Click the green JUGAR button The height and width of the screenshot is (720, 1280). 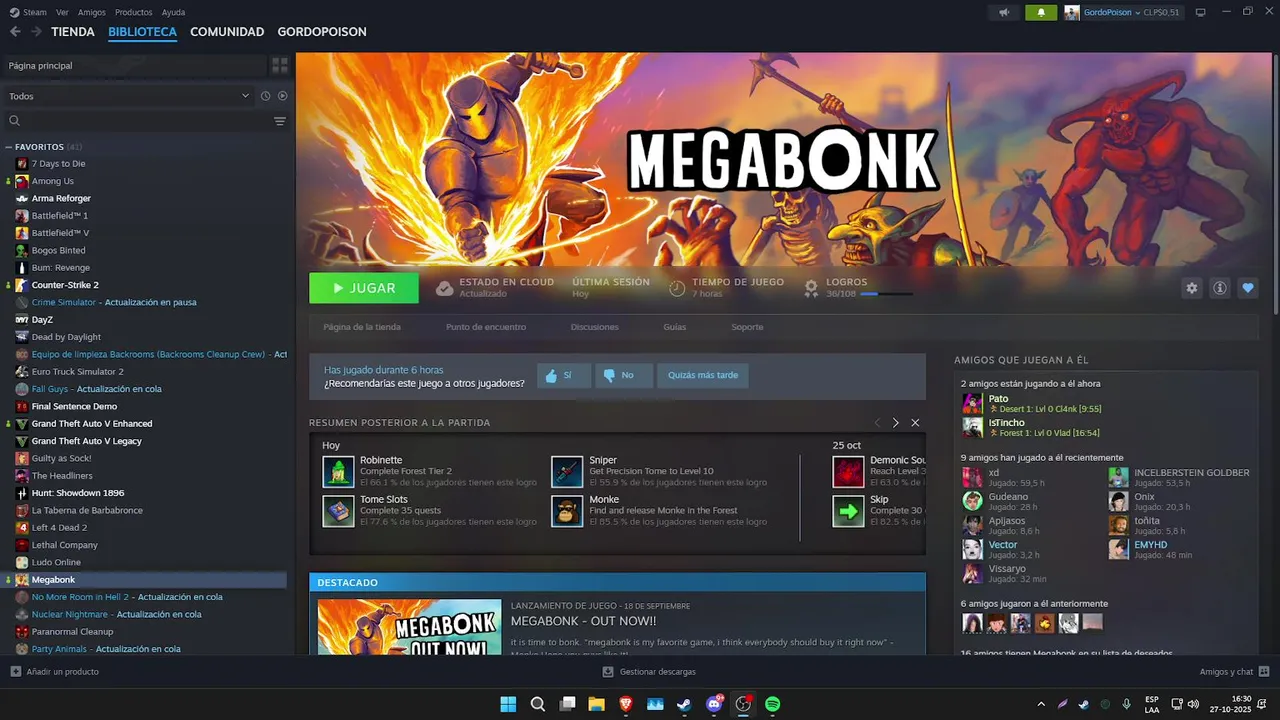pos(364,288)
